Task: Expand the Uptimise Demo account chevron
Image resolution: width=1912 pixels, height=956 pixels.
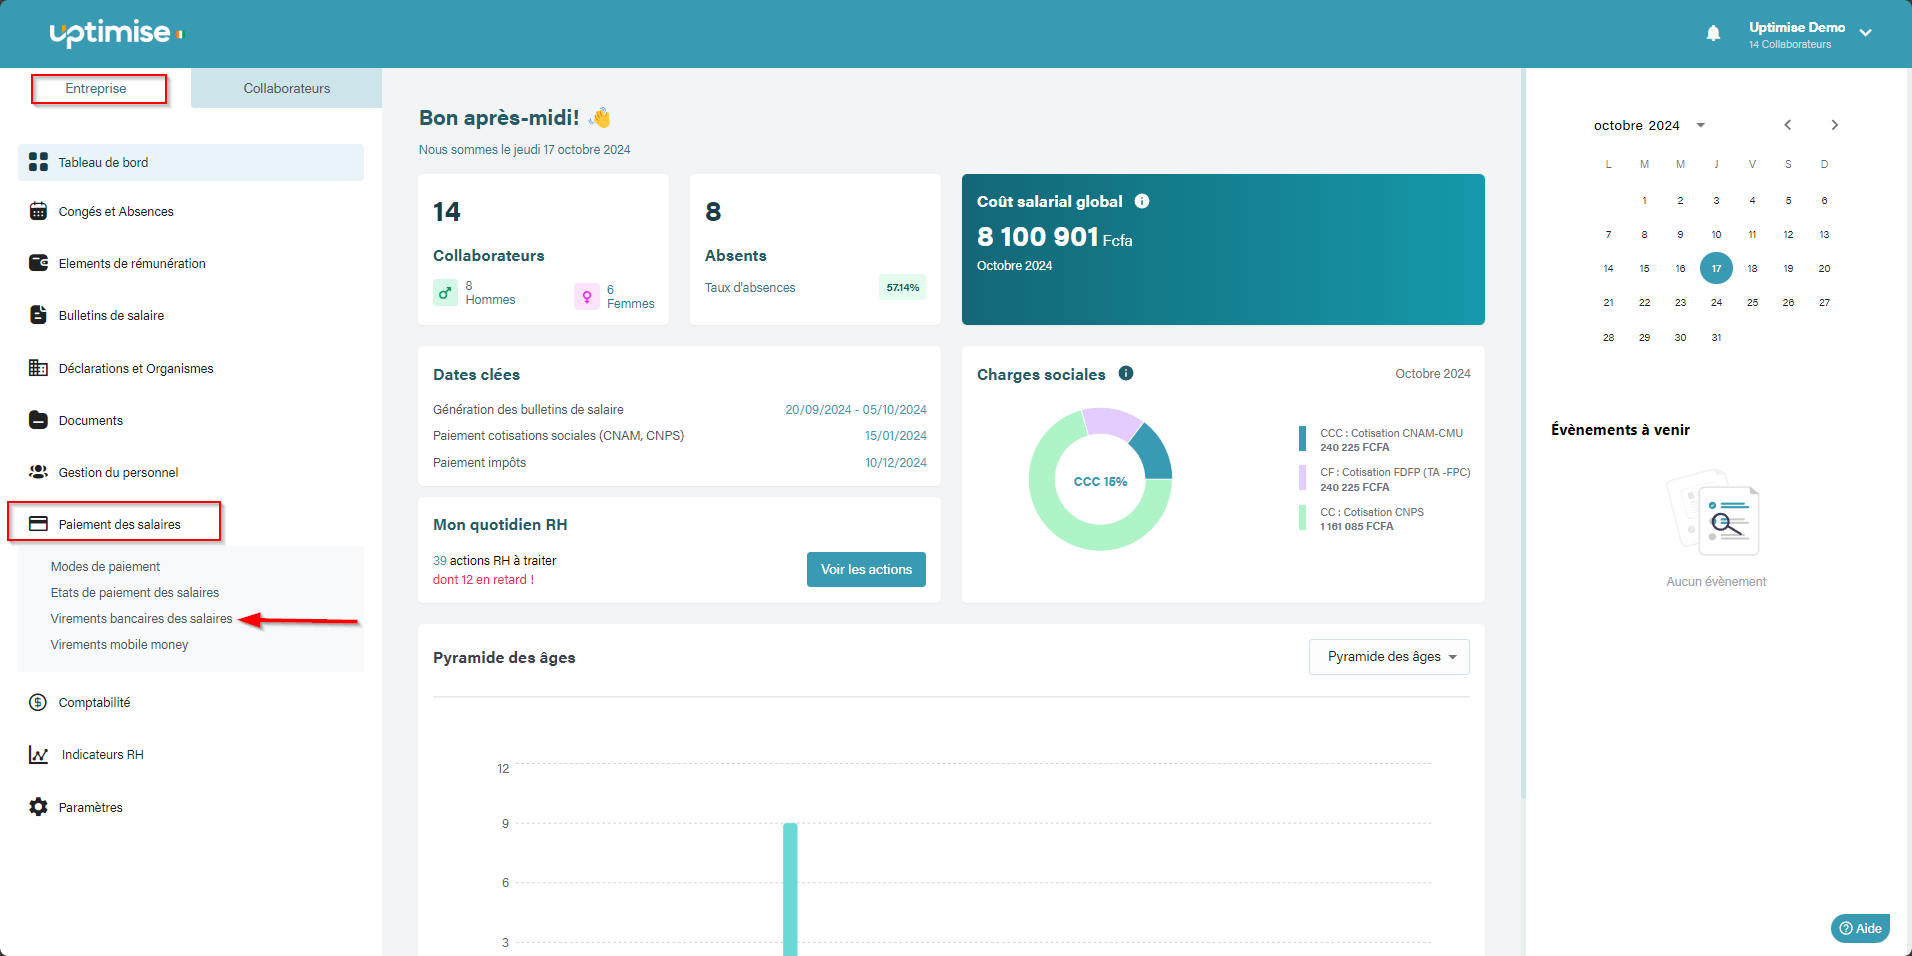Action: (x=1866, y=33)
